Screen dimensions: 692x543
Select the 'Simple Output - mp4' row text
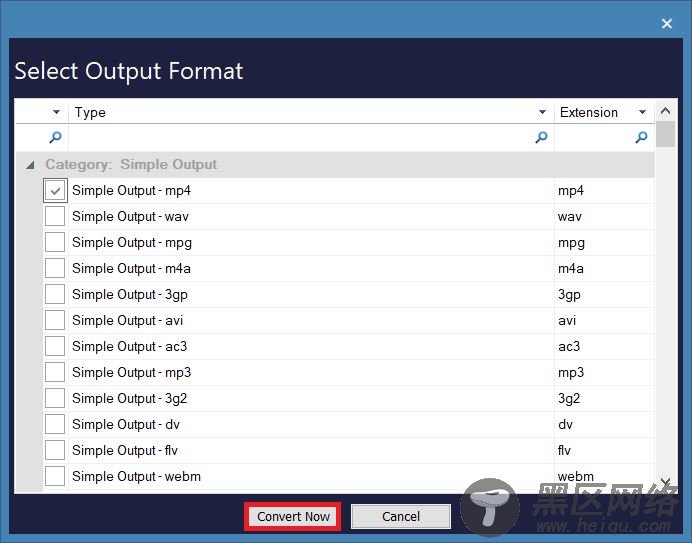[x=132, y=191]
